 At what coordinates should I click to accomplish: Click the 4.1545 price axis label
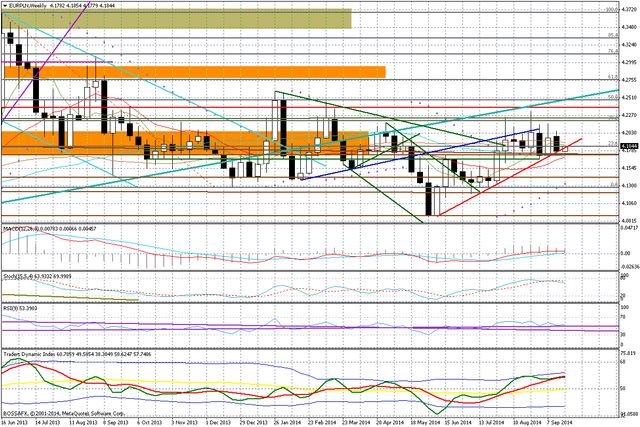[x=628, y=168]
